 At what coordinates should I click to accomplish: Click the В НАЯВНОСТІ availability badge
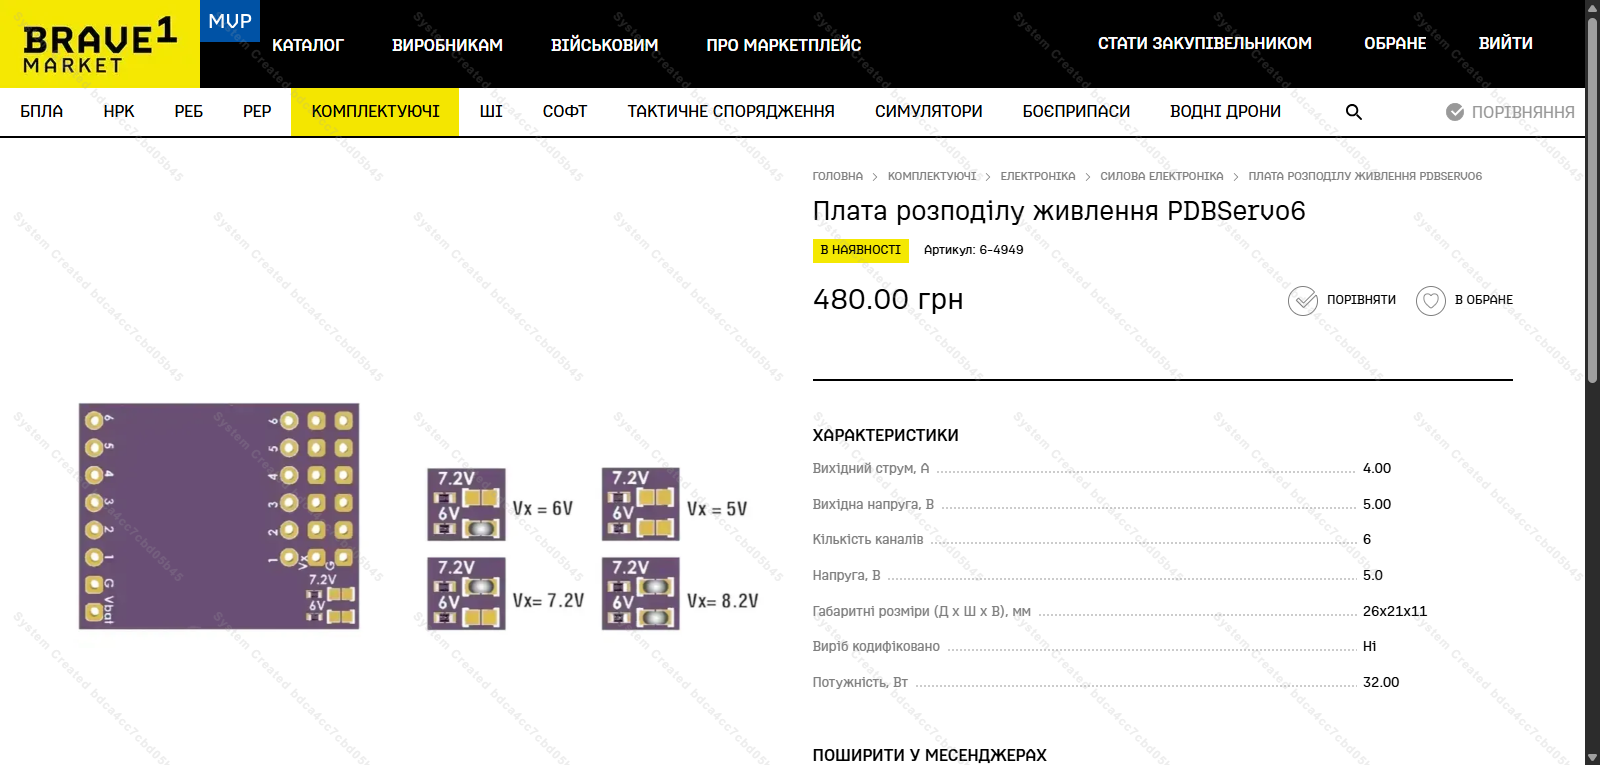click(861, 250)
